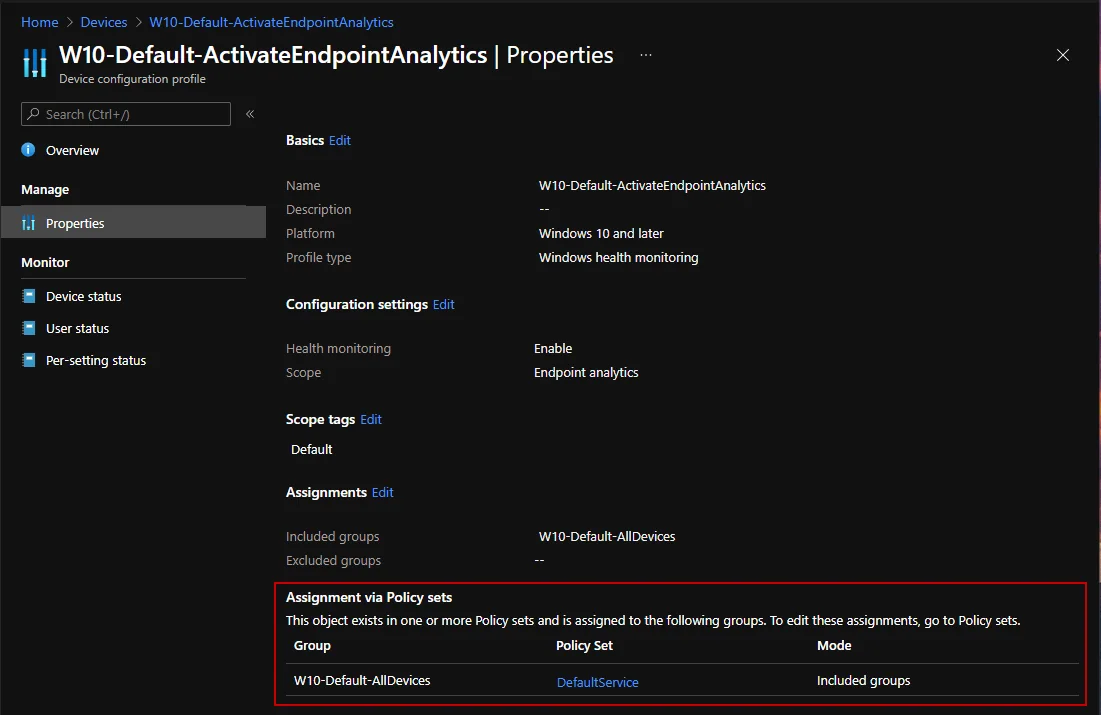Click the Mode column header
The image size is (1101, 715).
point(833,645)
